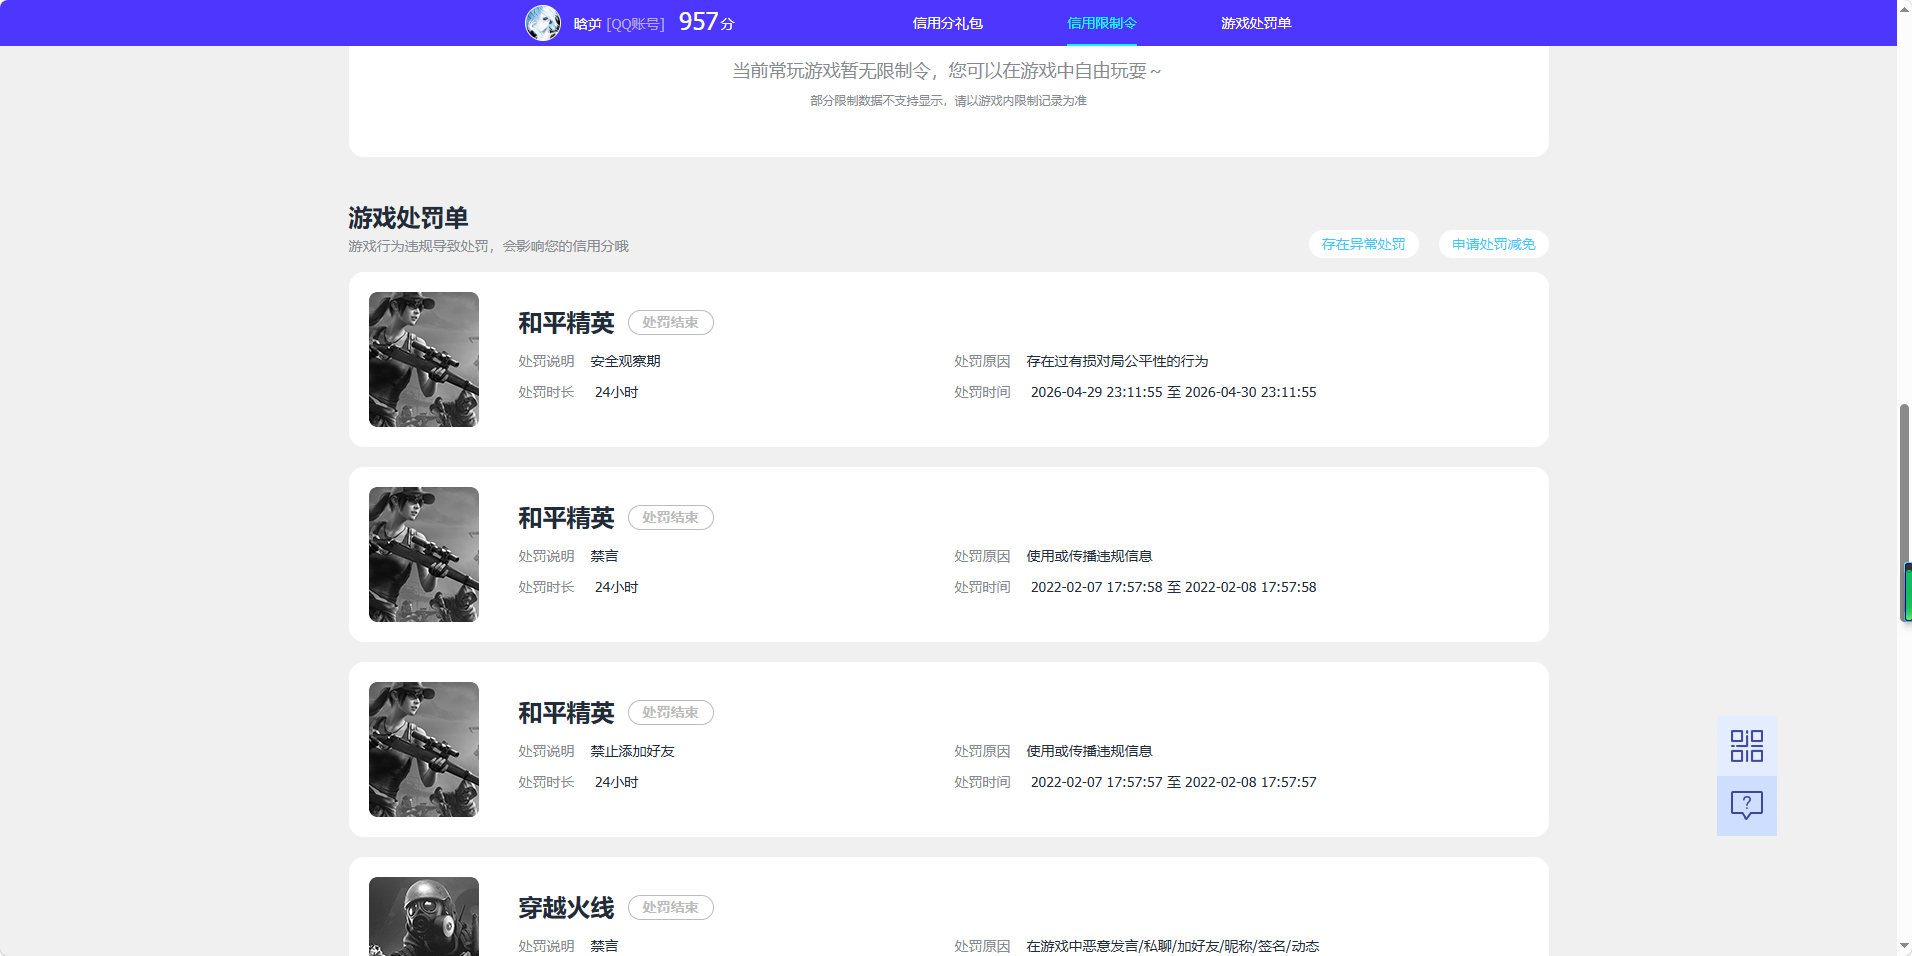The height and width of the screenshot is (956, 1912).
Task: Click notice 当前常玩游戏暂无限制令
Action: (947, 71)
